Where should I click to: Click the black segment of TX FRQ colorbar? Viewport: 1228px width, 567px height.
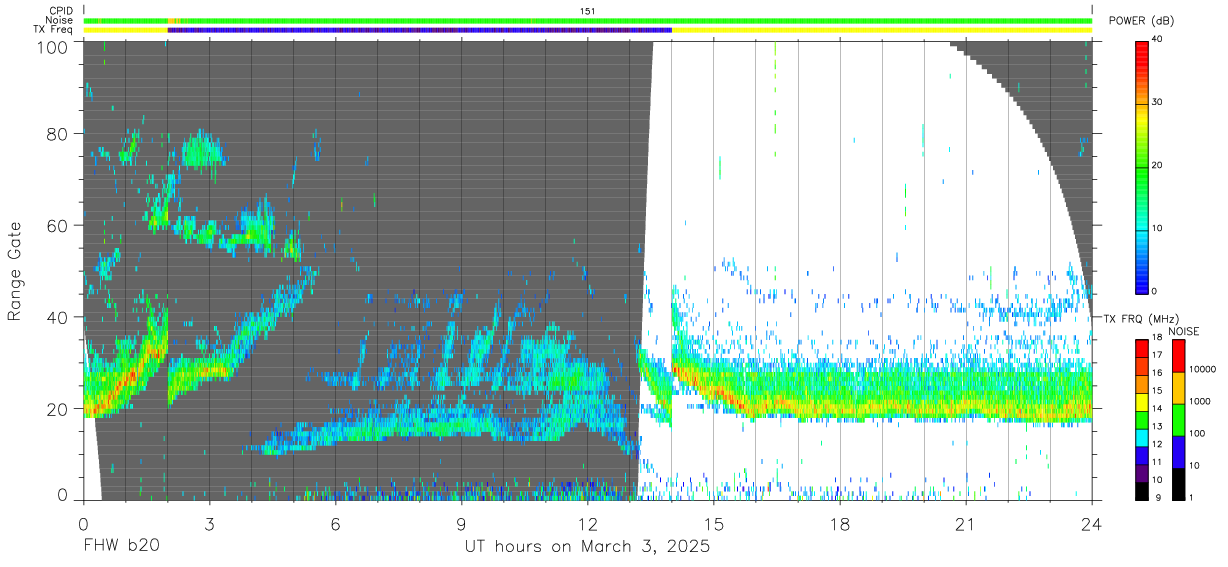click(1141, 489)
